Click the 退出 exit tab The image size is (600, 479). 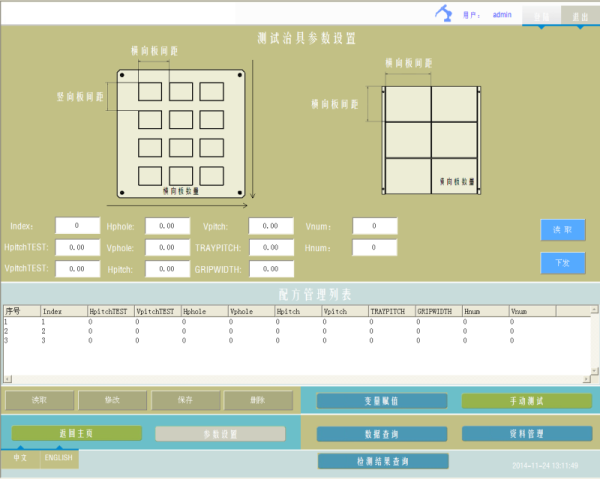579,16
